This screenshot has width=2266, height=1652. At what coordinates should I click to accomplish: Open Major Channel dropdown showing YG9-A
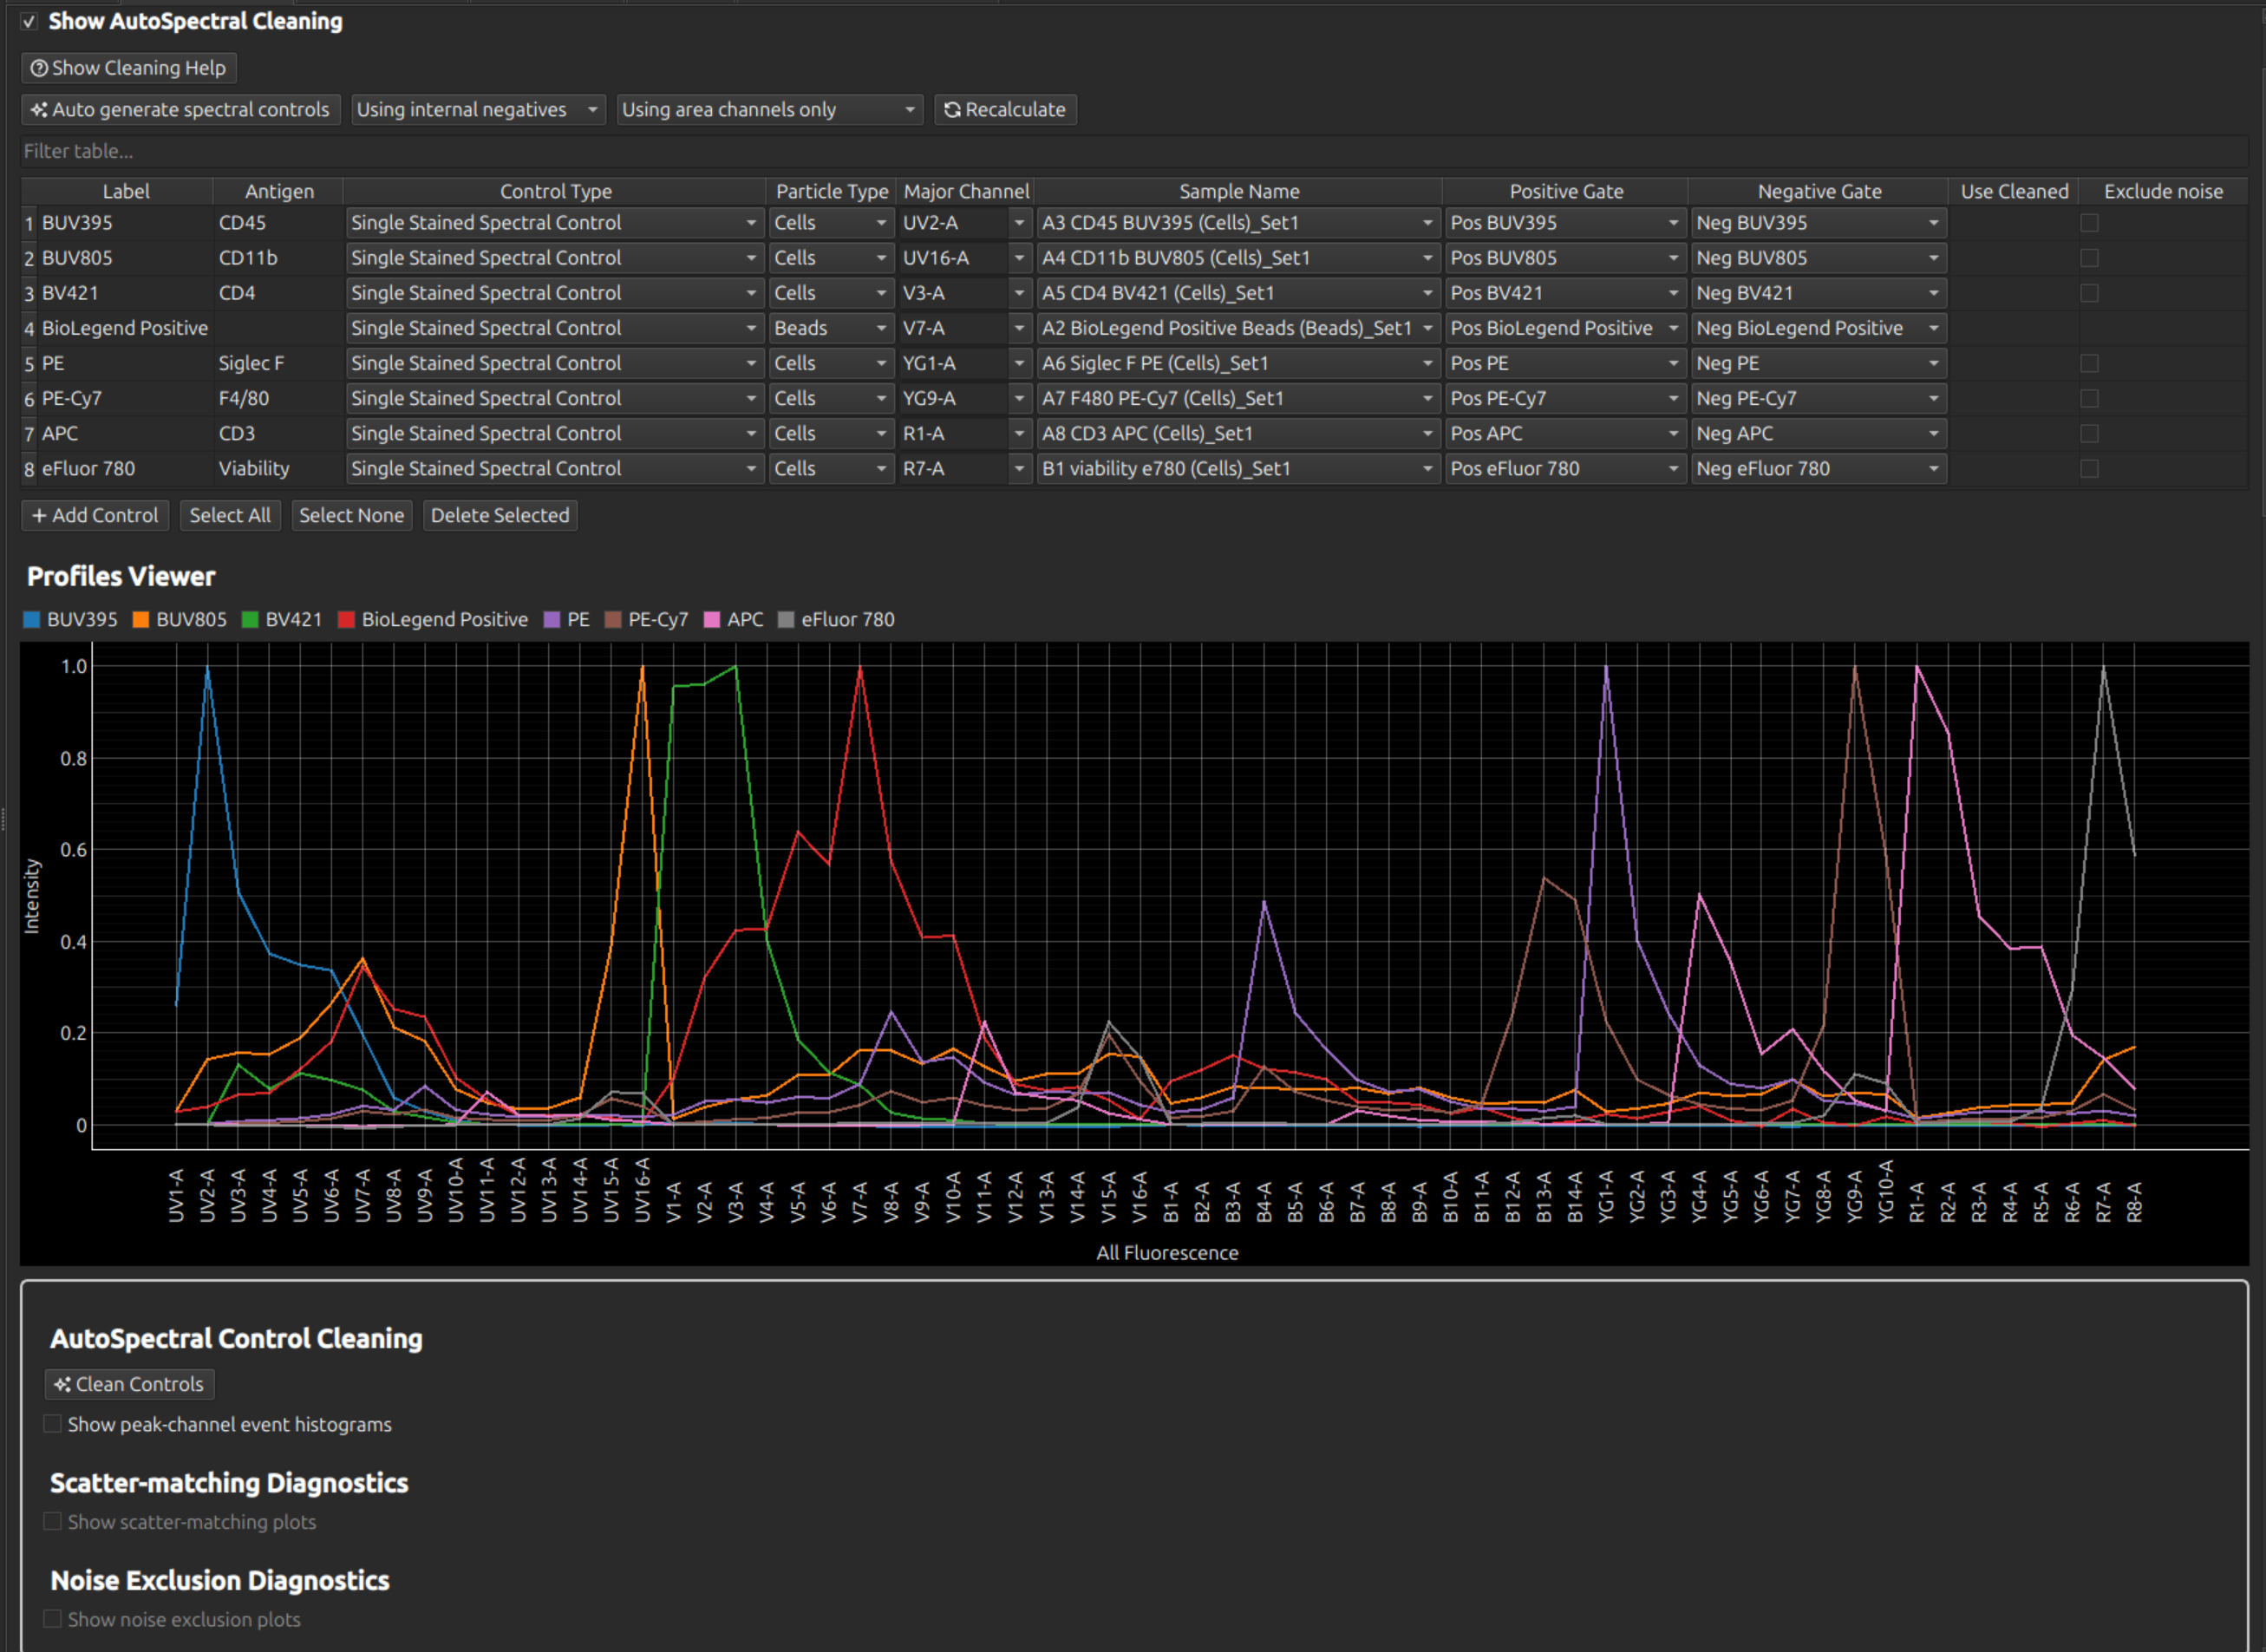[x=966, y=398]
